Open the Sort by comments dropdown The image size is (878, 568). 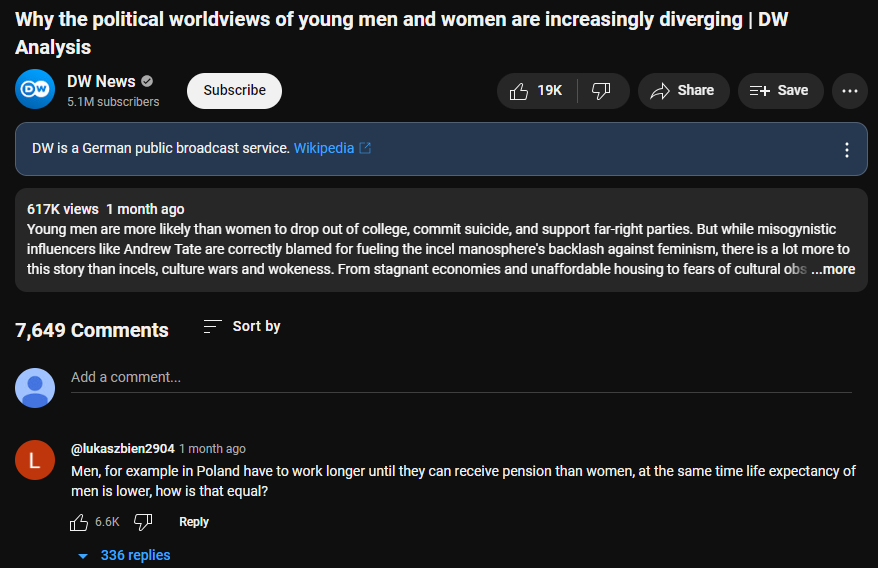[242, 326]
